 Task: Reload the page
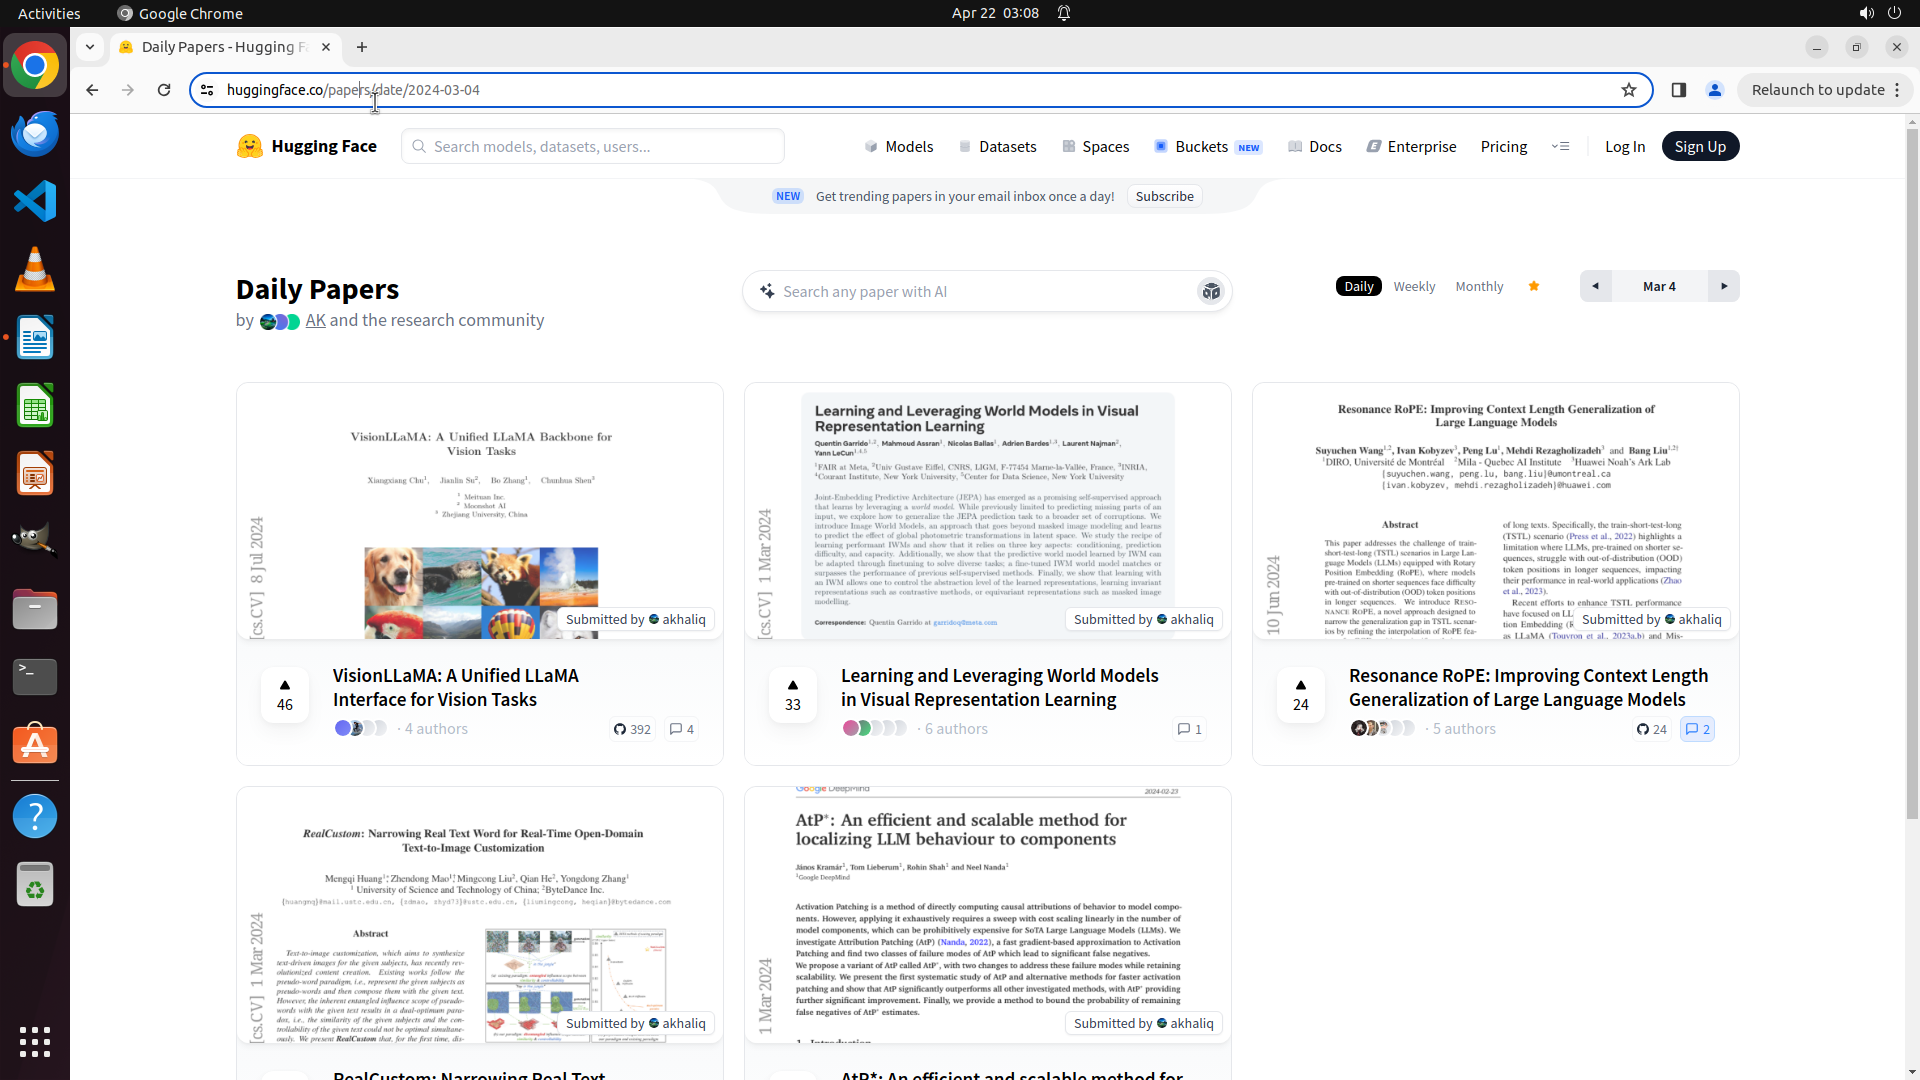tap(164, 90)
